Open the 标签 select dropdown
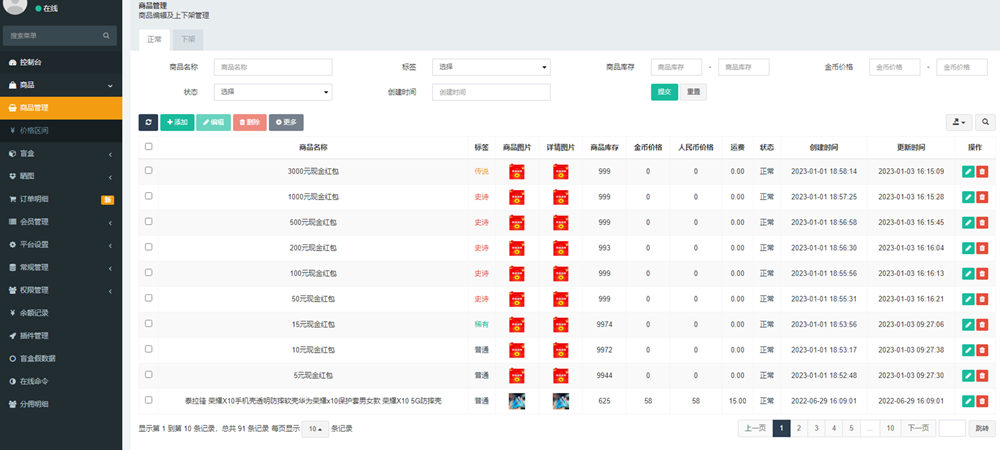Viewport: 1000px width, 450px height. click(x=492, y=67)
